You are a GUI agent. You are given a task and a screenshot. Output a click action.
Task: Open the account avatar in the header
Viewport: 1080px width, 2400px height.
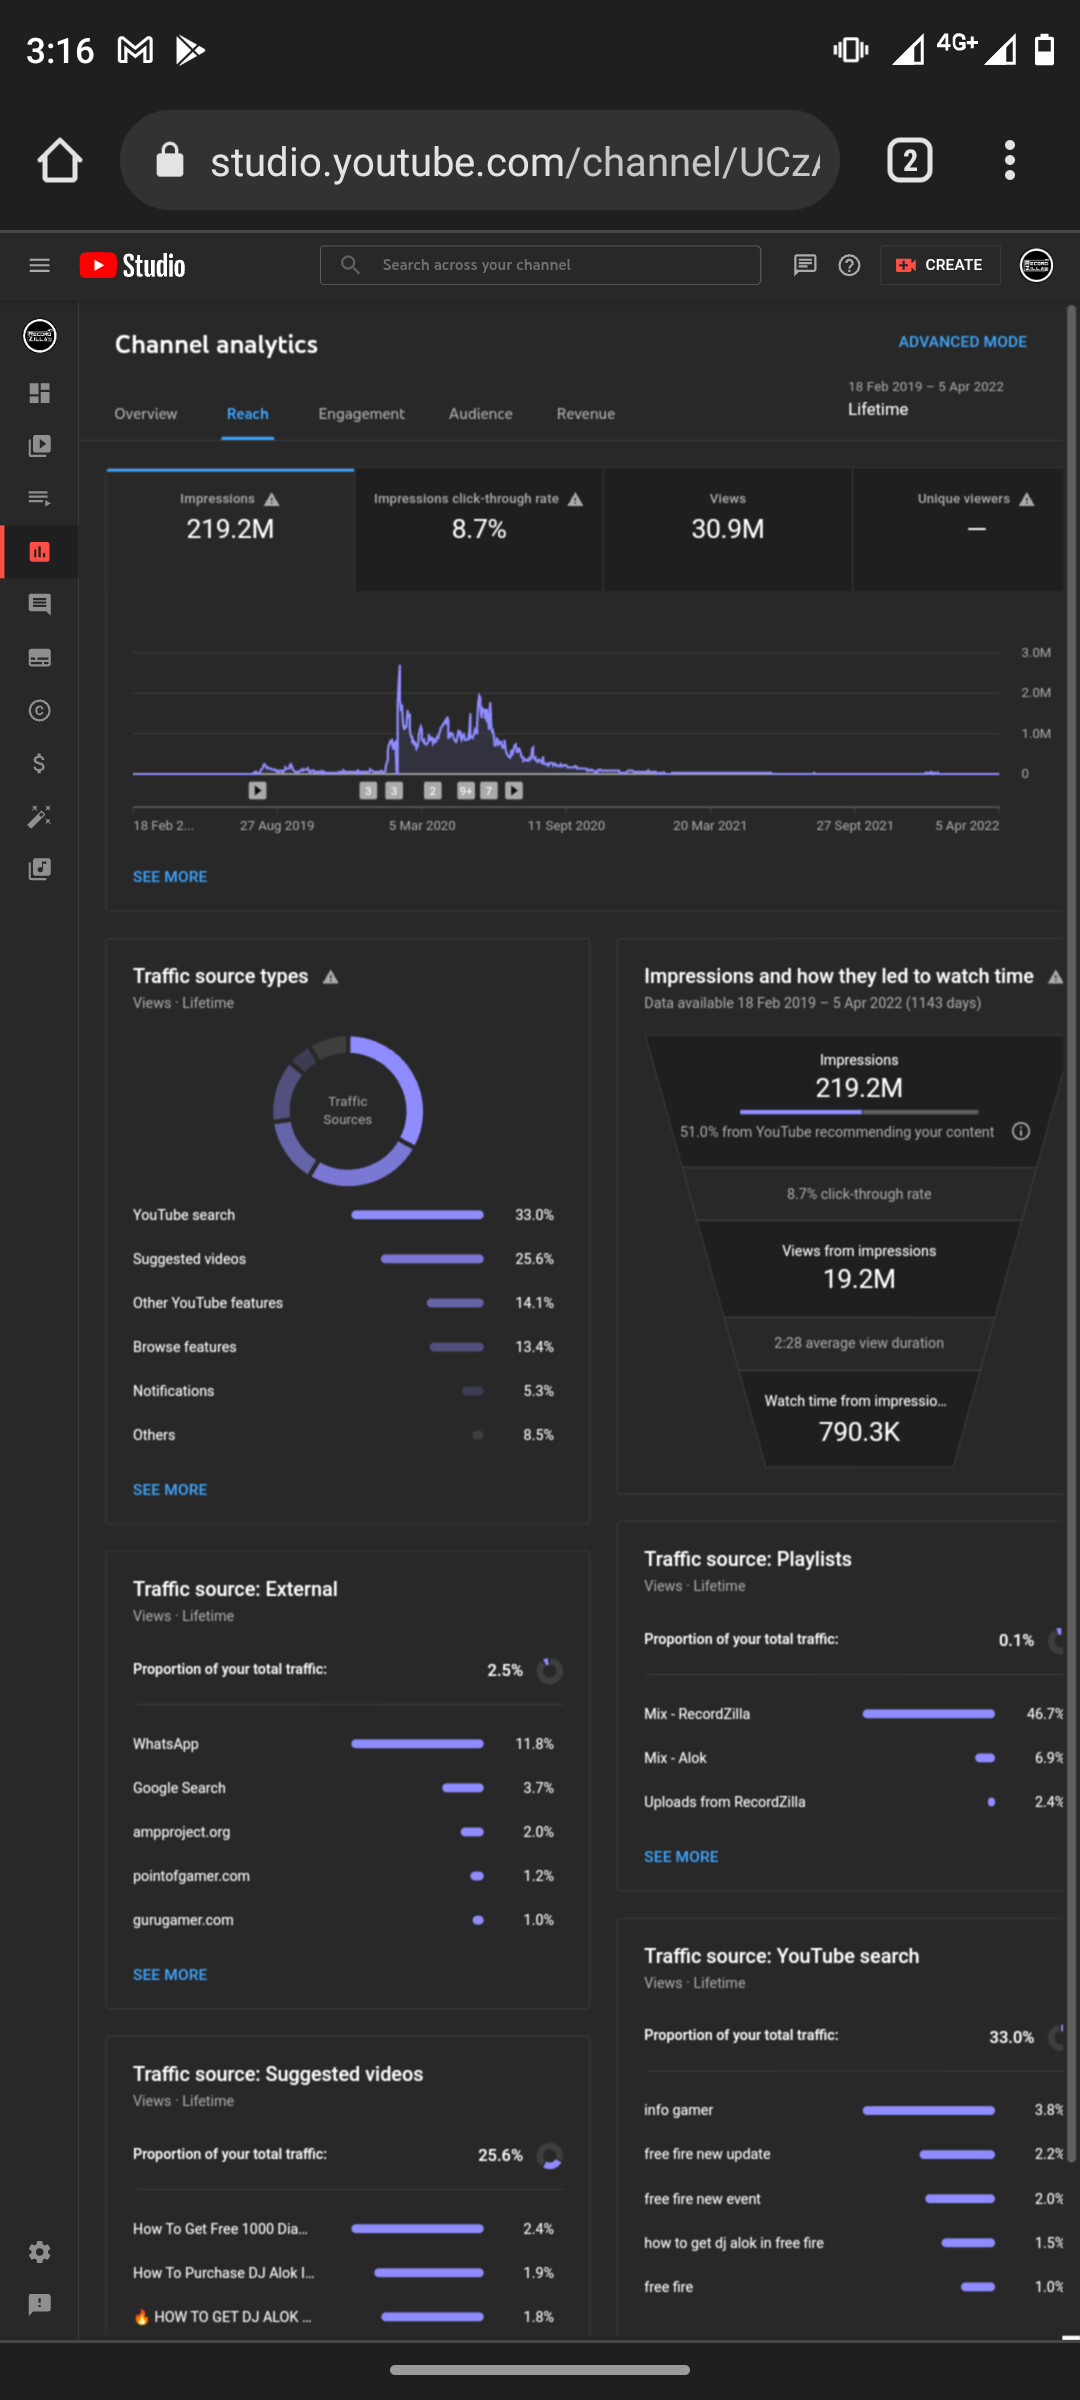point(1036,265)
